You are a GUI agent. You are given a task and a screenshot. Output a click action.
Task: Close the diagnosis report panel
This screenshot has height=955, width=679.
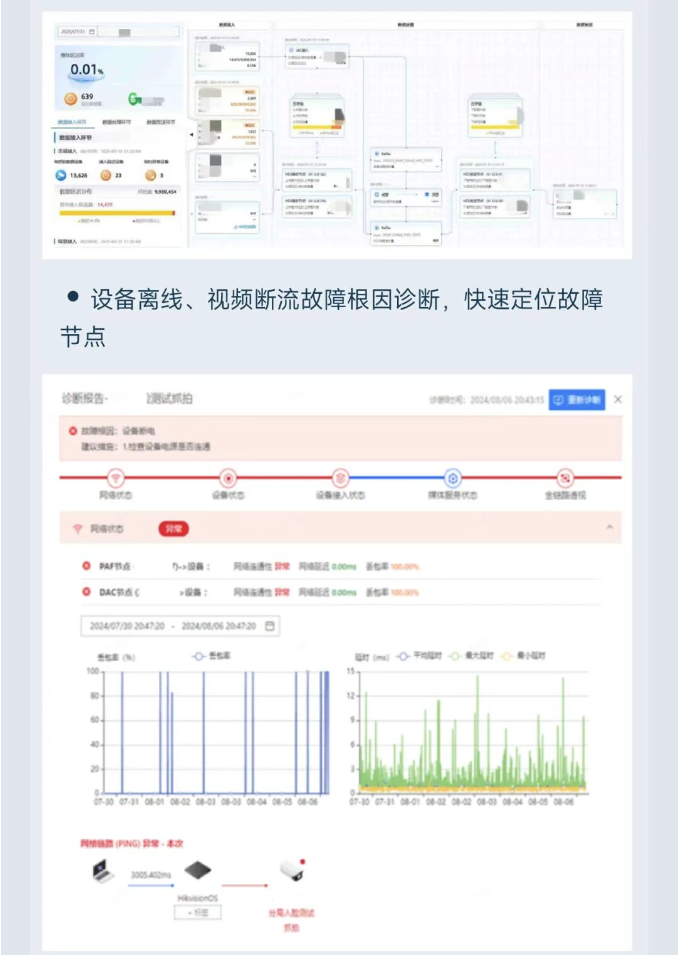pos(618,399)
